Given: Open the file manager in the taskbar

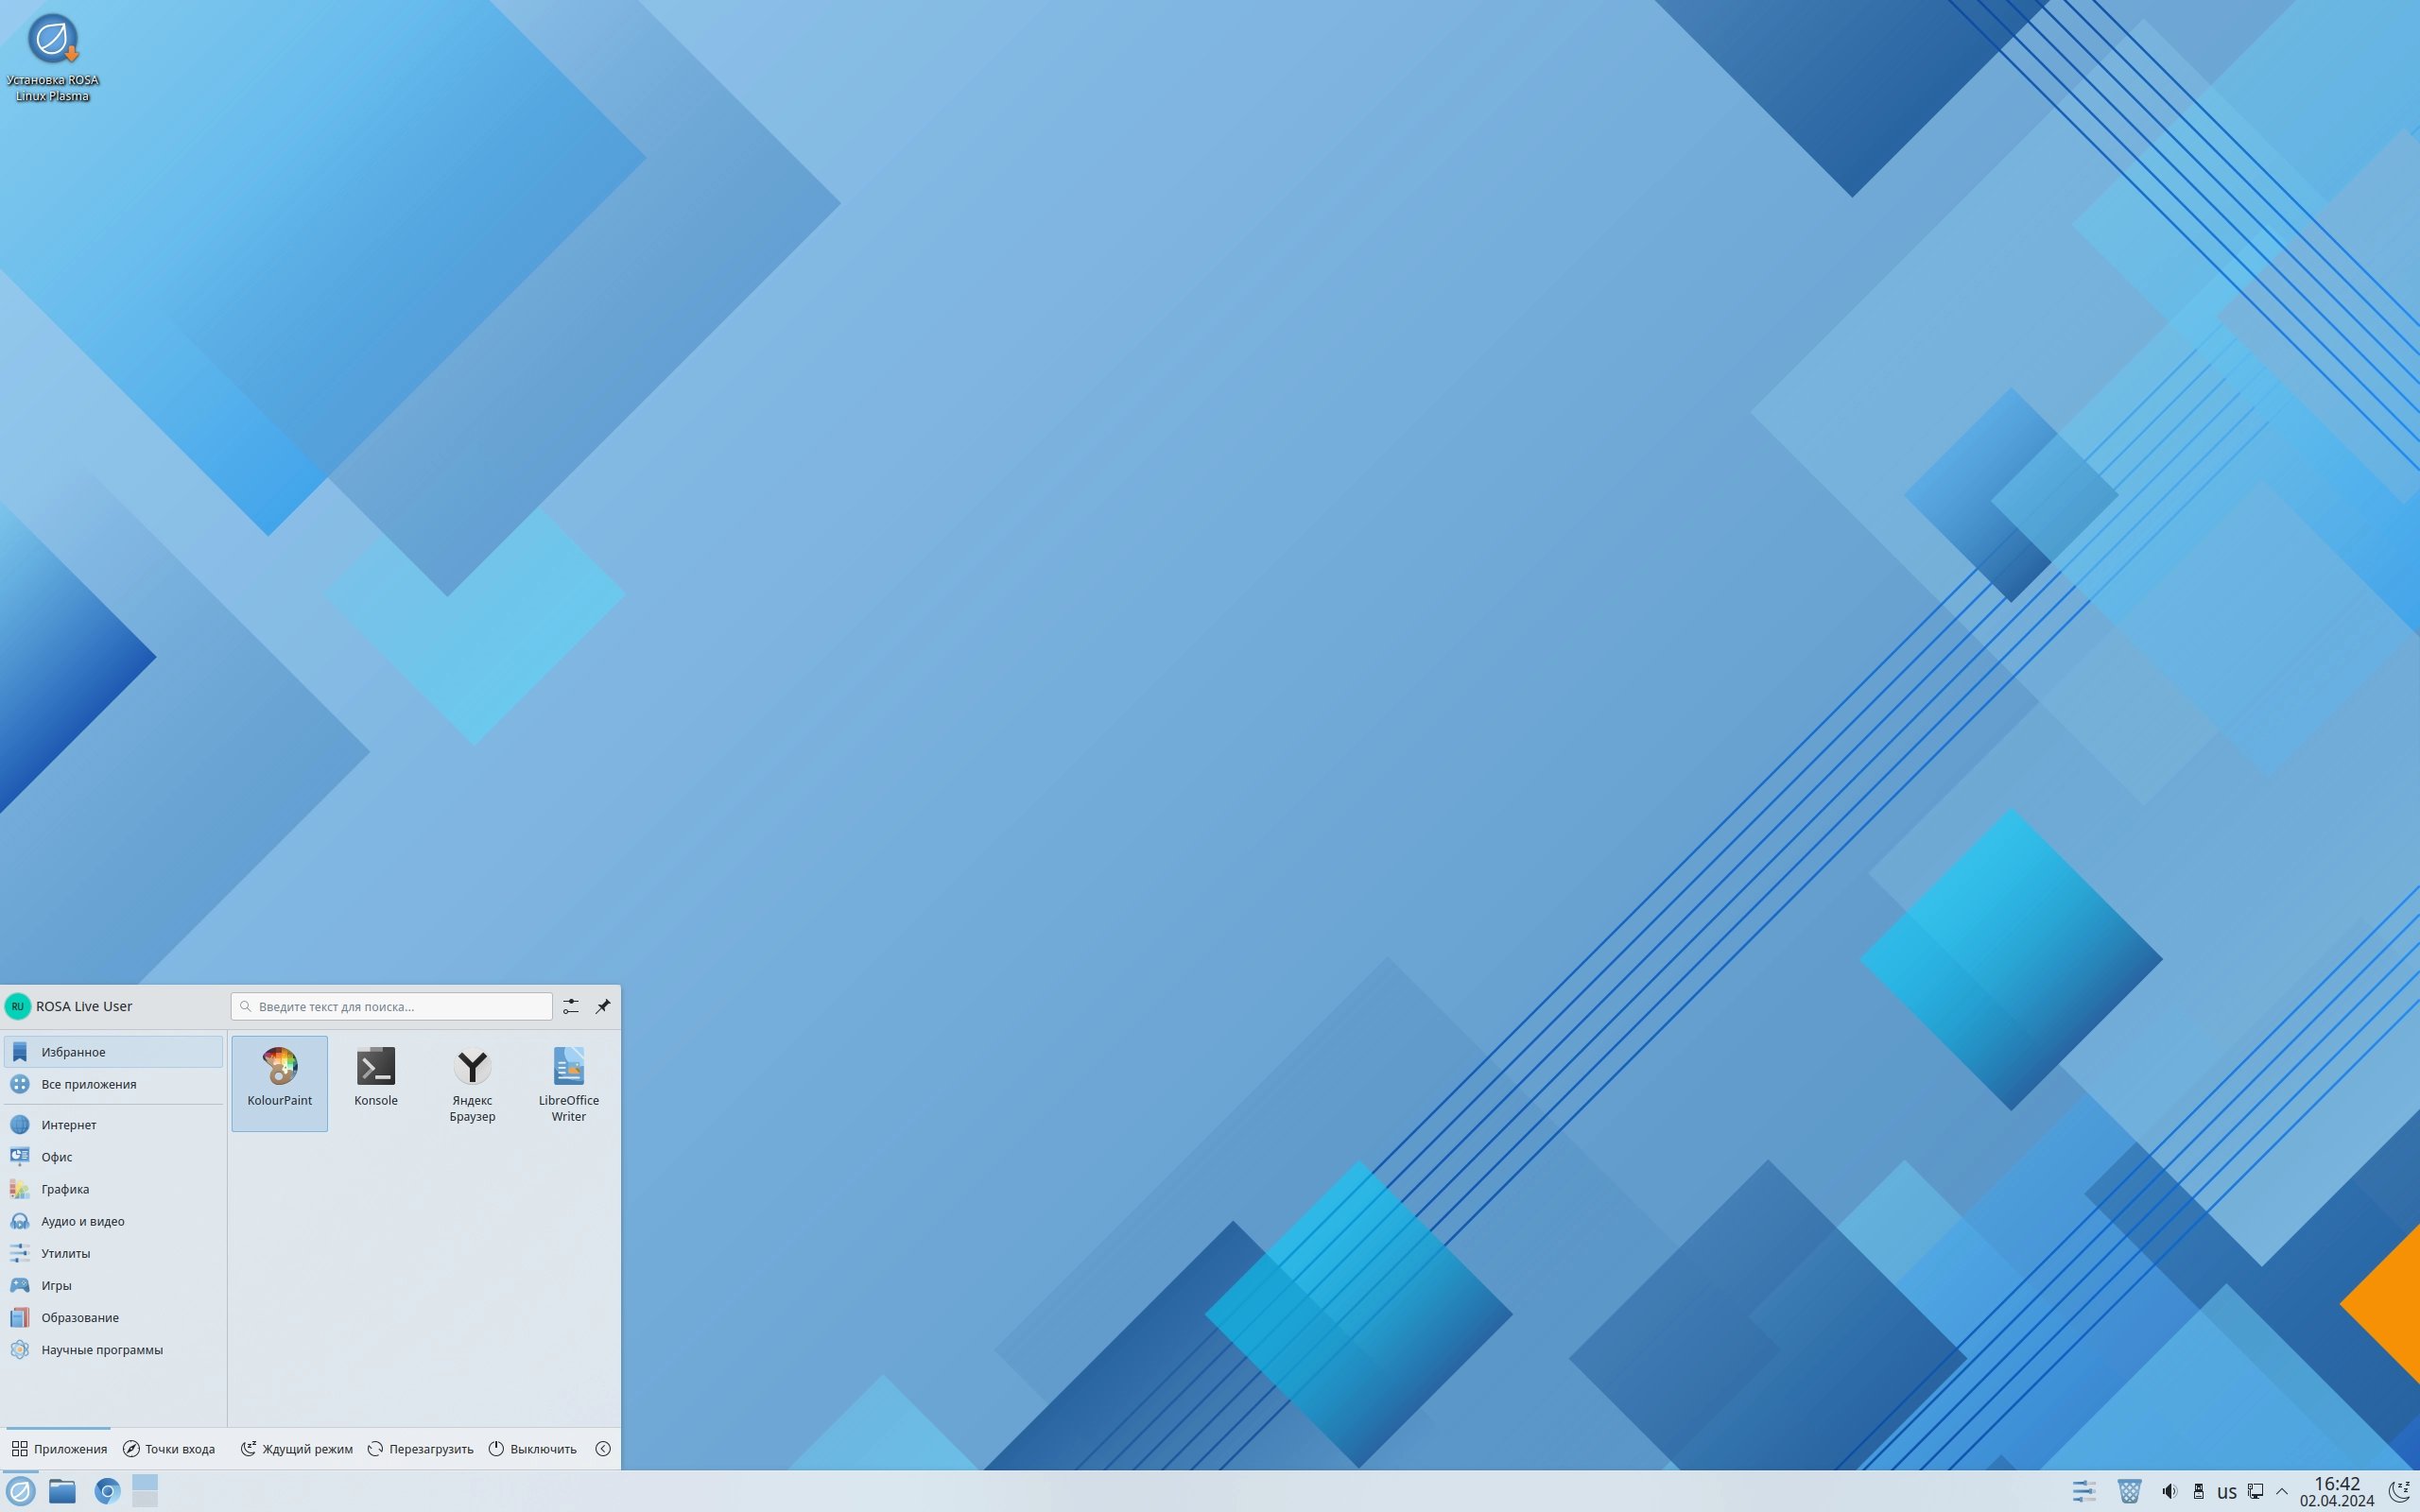Looking at the screenshot, I should pos(62,1491).
